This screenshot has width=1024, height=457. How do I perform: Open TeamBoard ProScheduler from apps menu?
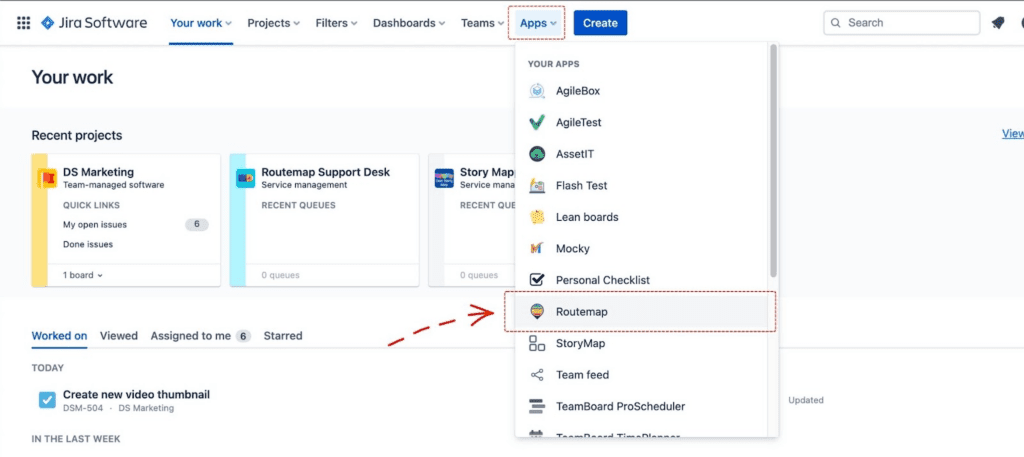[640, 406]
